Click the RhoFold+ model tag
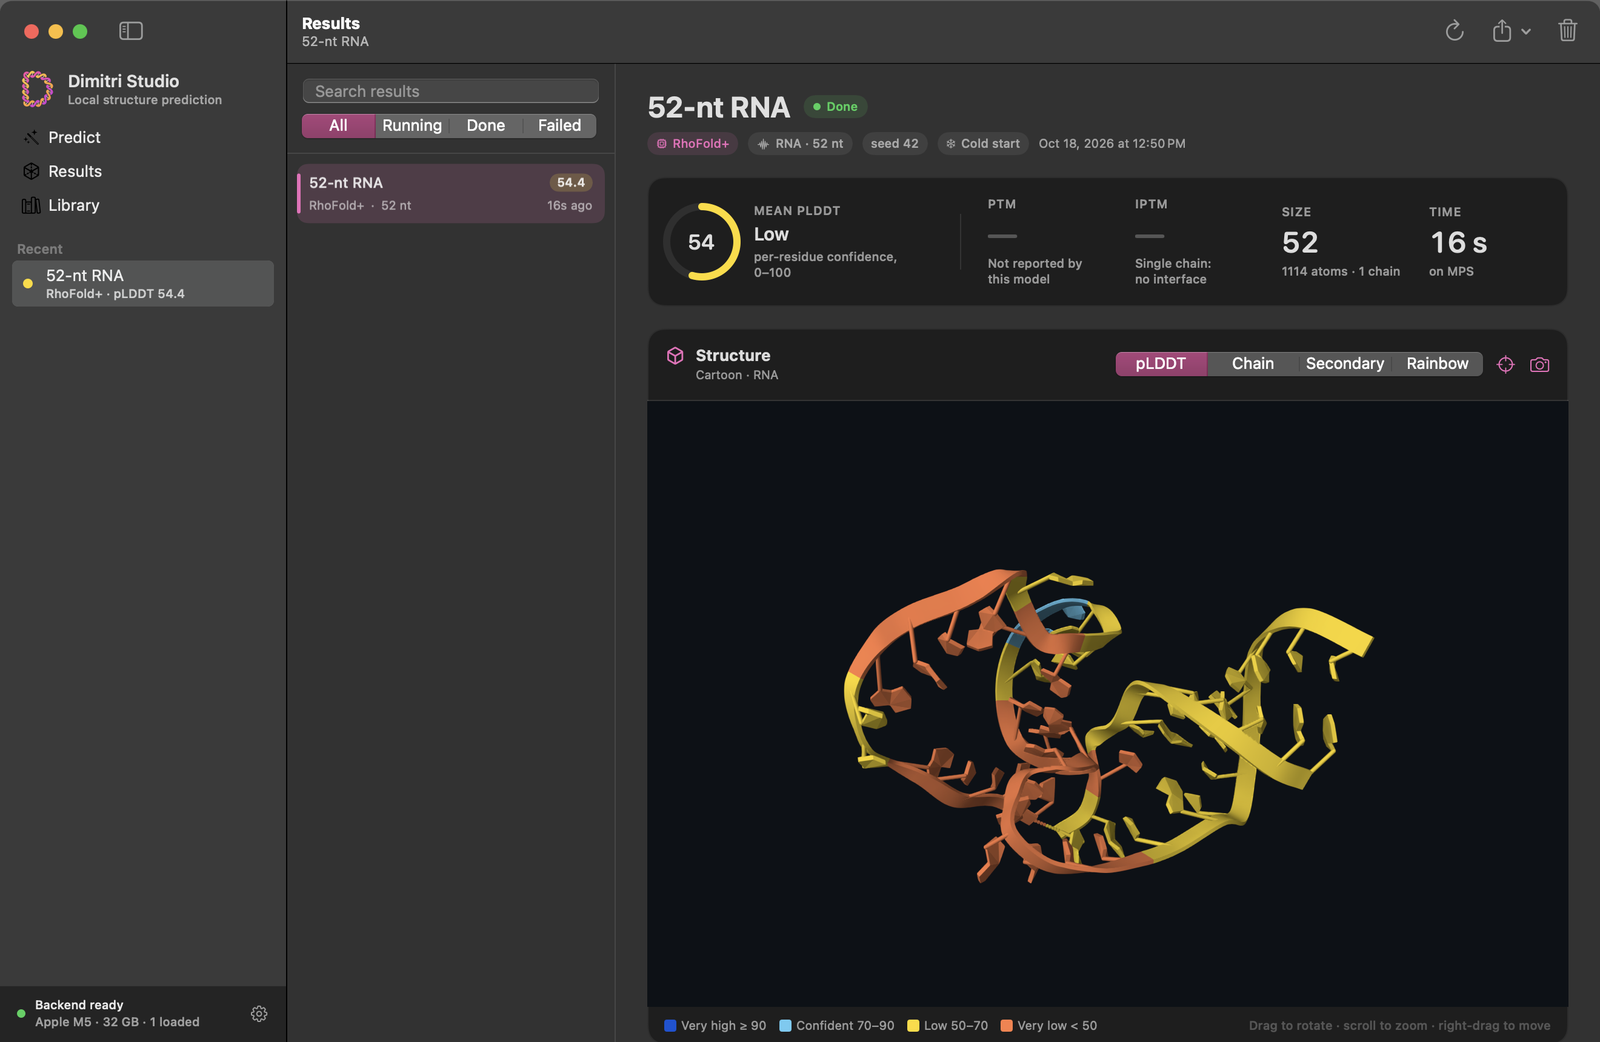The image size is (1600, 1042). pyautogui.click(x=693, y=144)
